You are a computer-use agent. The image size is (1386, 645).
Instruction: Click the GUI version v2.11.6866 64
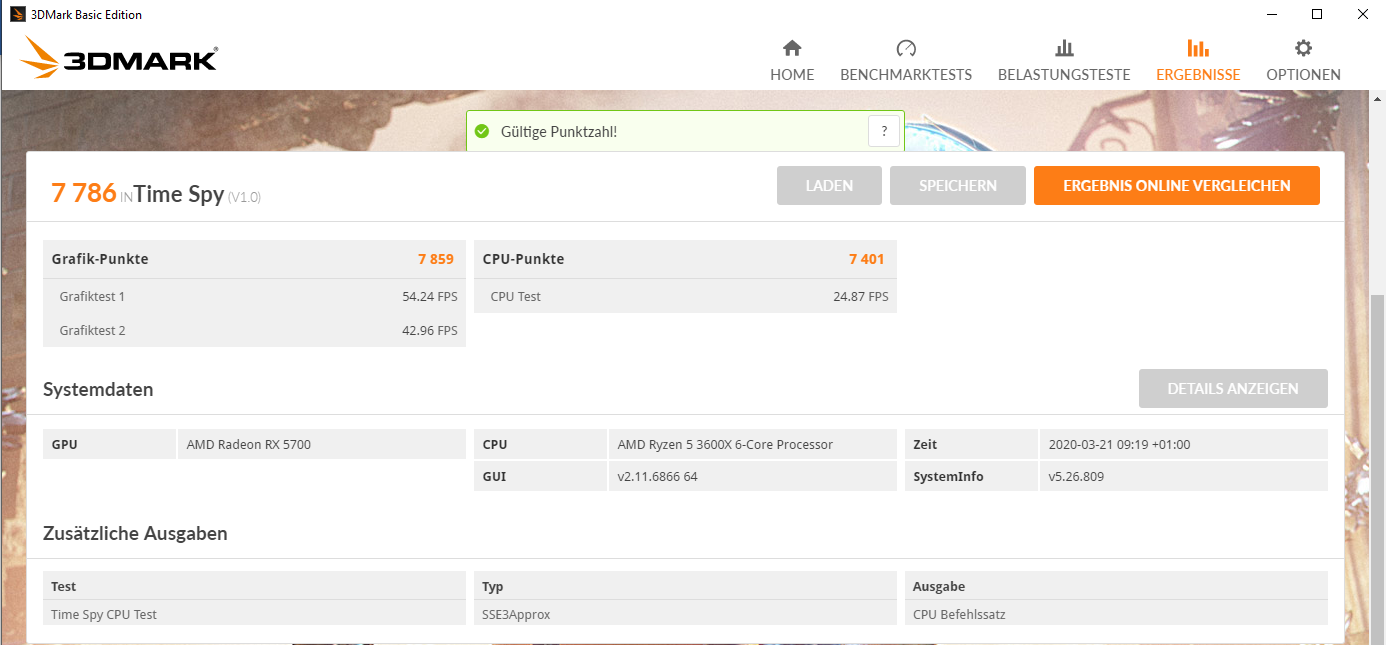[x=657, y=477]
